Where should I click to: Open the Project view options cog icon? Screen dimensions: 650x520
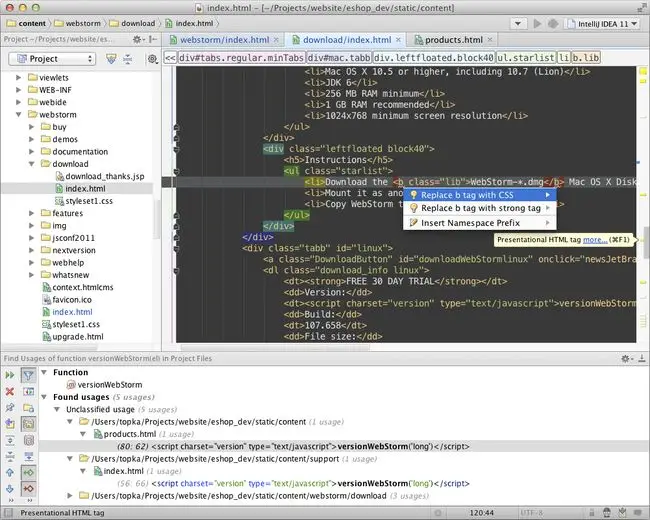tap(153, 59)
